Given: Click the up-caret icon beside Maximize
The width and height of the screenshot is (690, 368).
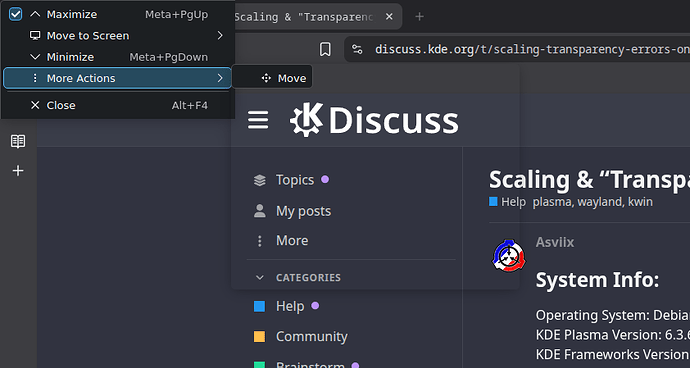Looking at the screenshot, I should click(35, 14).
